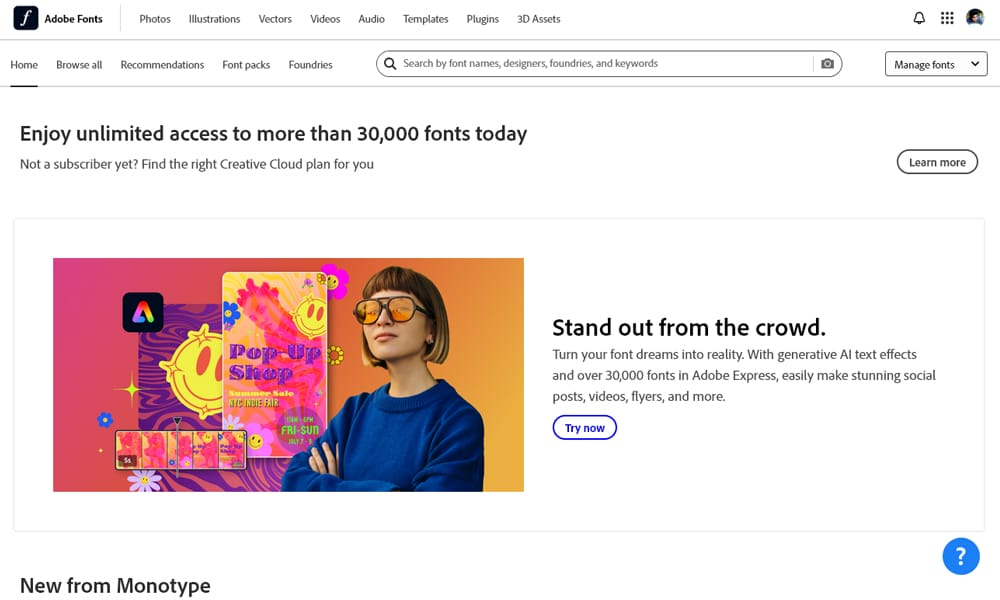Open Photos from the top navigation
Viewport: 1000px width, 600px height.
(x=154, y=18)
